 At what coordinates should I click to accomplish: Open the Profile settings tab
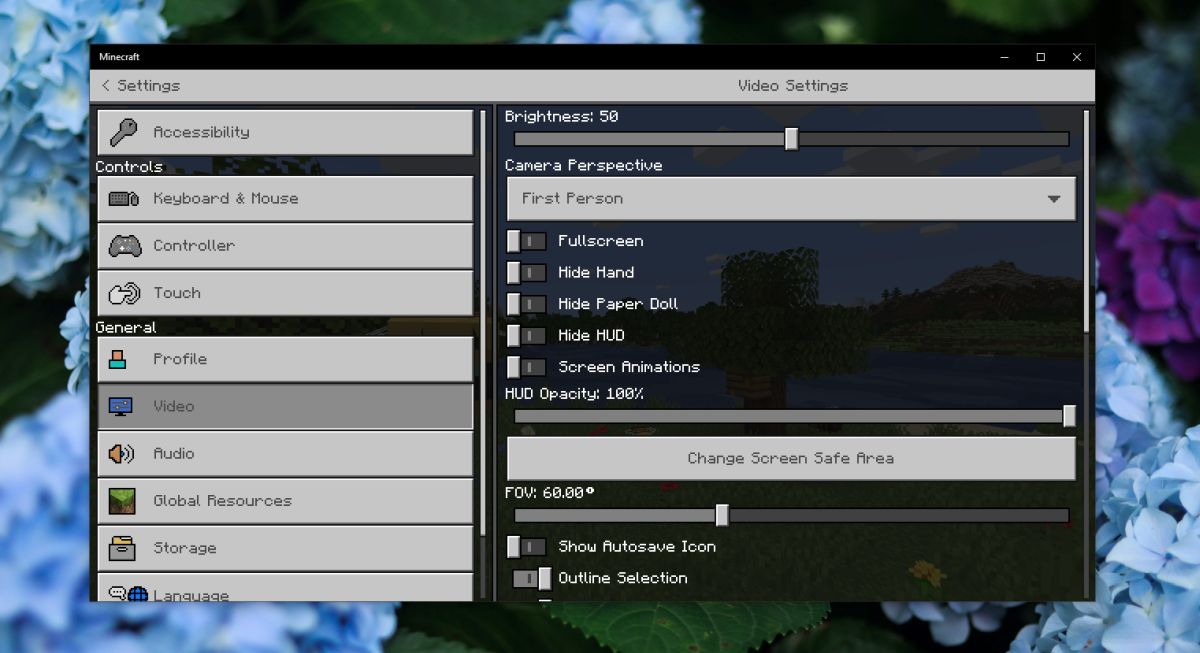(285, 359)
